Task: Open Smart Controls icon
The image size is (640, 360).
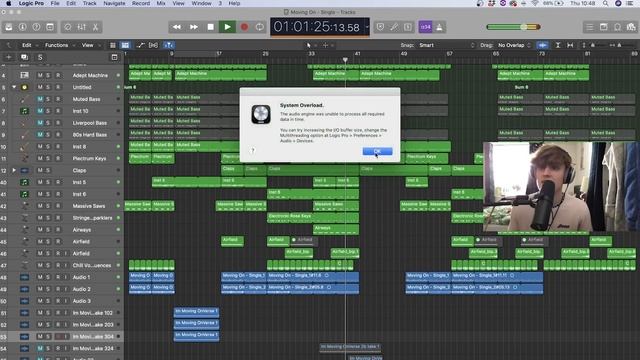Action: point(68,27)
